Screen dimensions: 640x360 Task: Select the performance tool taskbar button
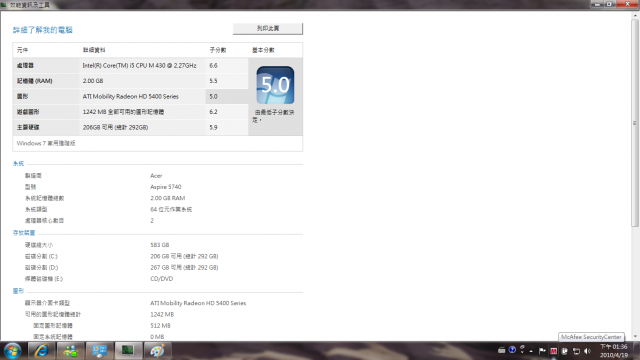128,351
